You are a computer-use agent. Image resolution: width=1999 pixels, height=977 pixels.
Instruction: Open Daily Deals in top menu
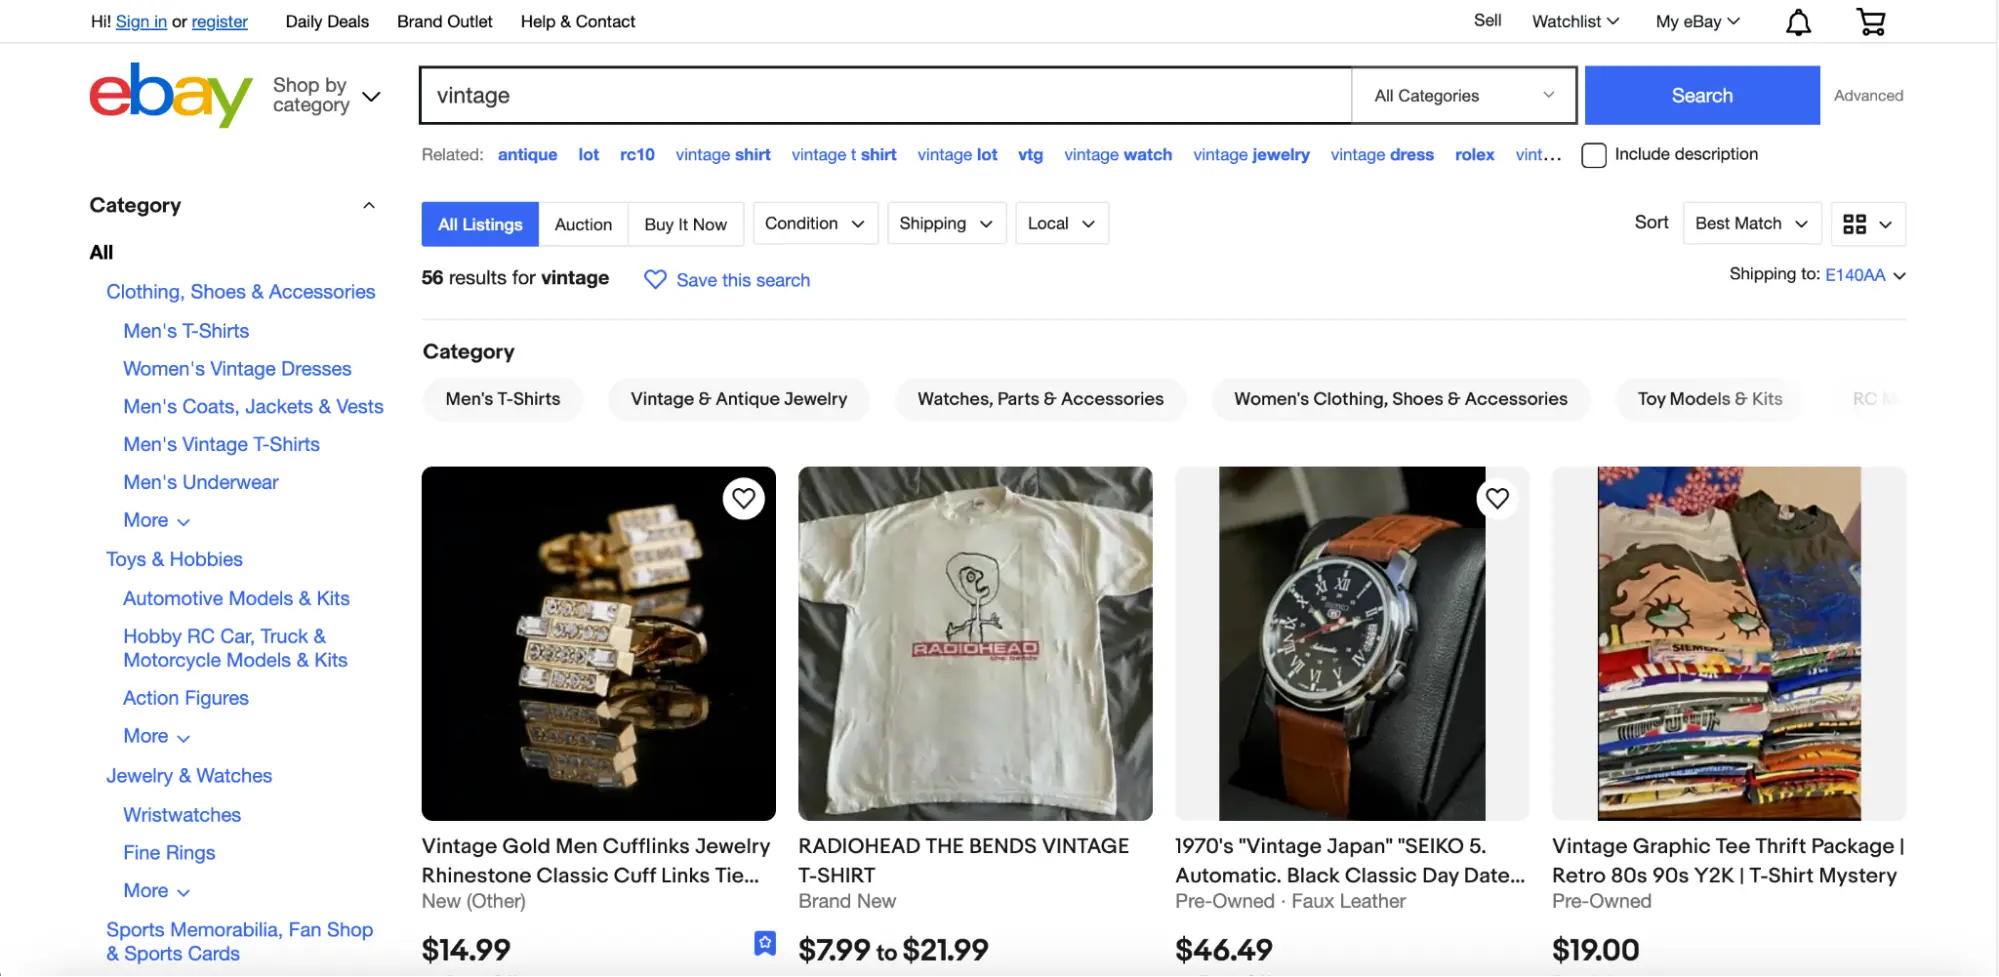(327, 21)
